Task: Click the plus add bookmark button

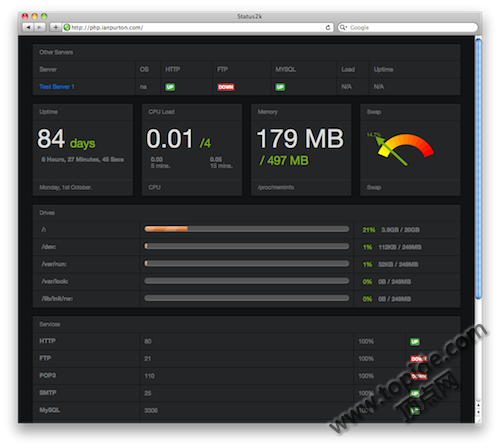Action: point(55,27)
